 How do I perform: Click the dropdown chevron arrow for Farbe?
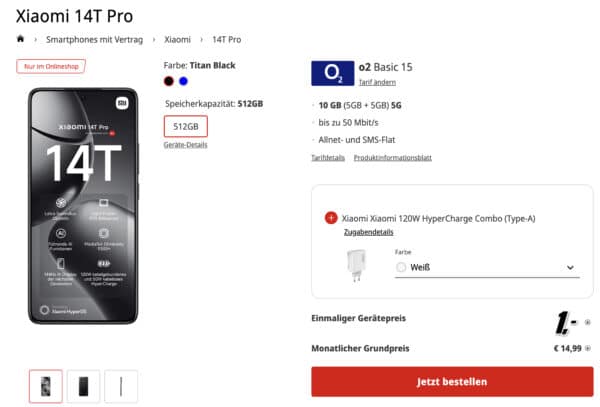(570, 267)
